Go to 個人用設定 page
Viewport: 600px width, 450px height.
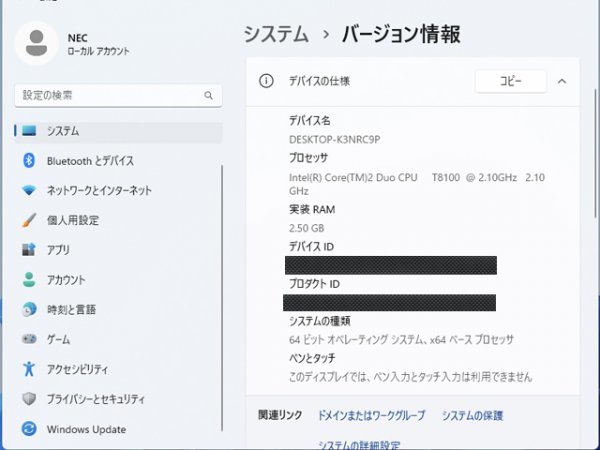pyautogui.click(x=118, y=220)
